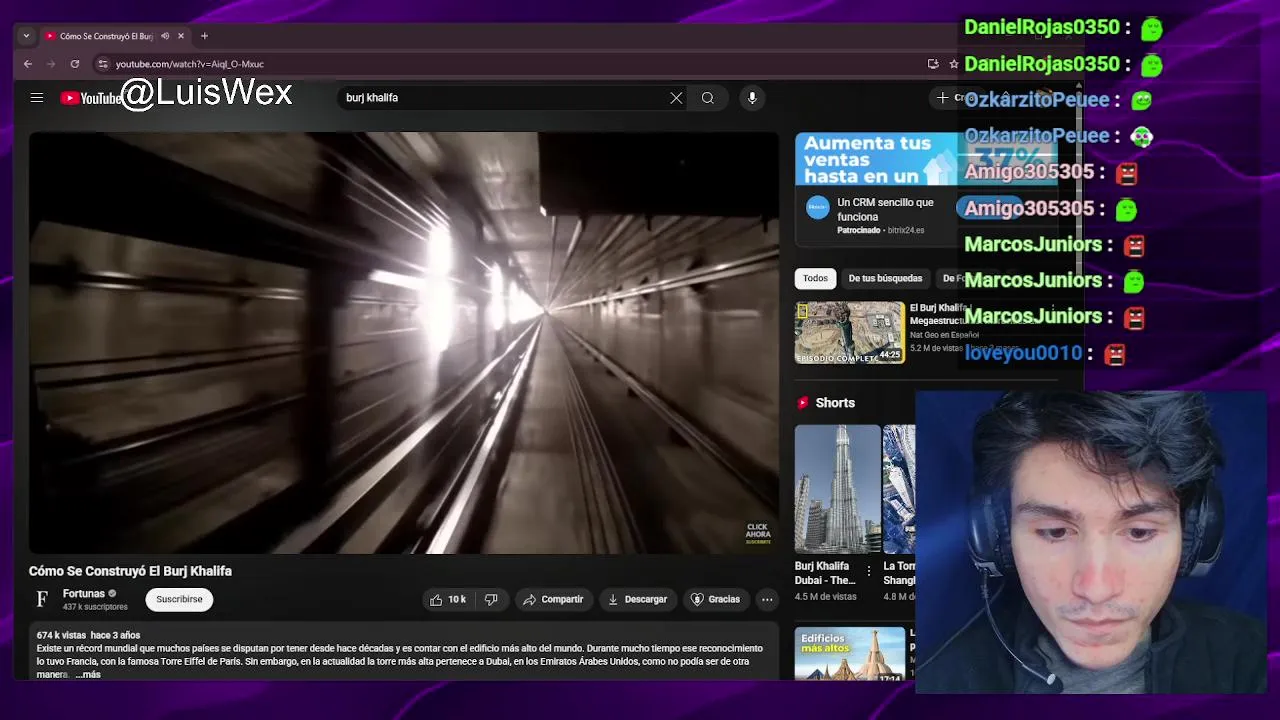Share the video via Compartir
This screenshot has height=720, width=1280.
(553, 599)
